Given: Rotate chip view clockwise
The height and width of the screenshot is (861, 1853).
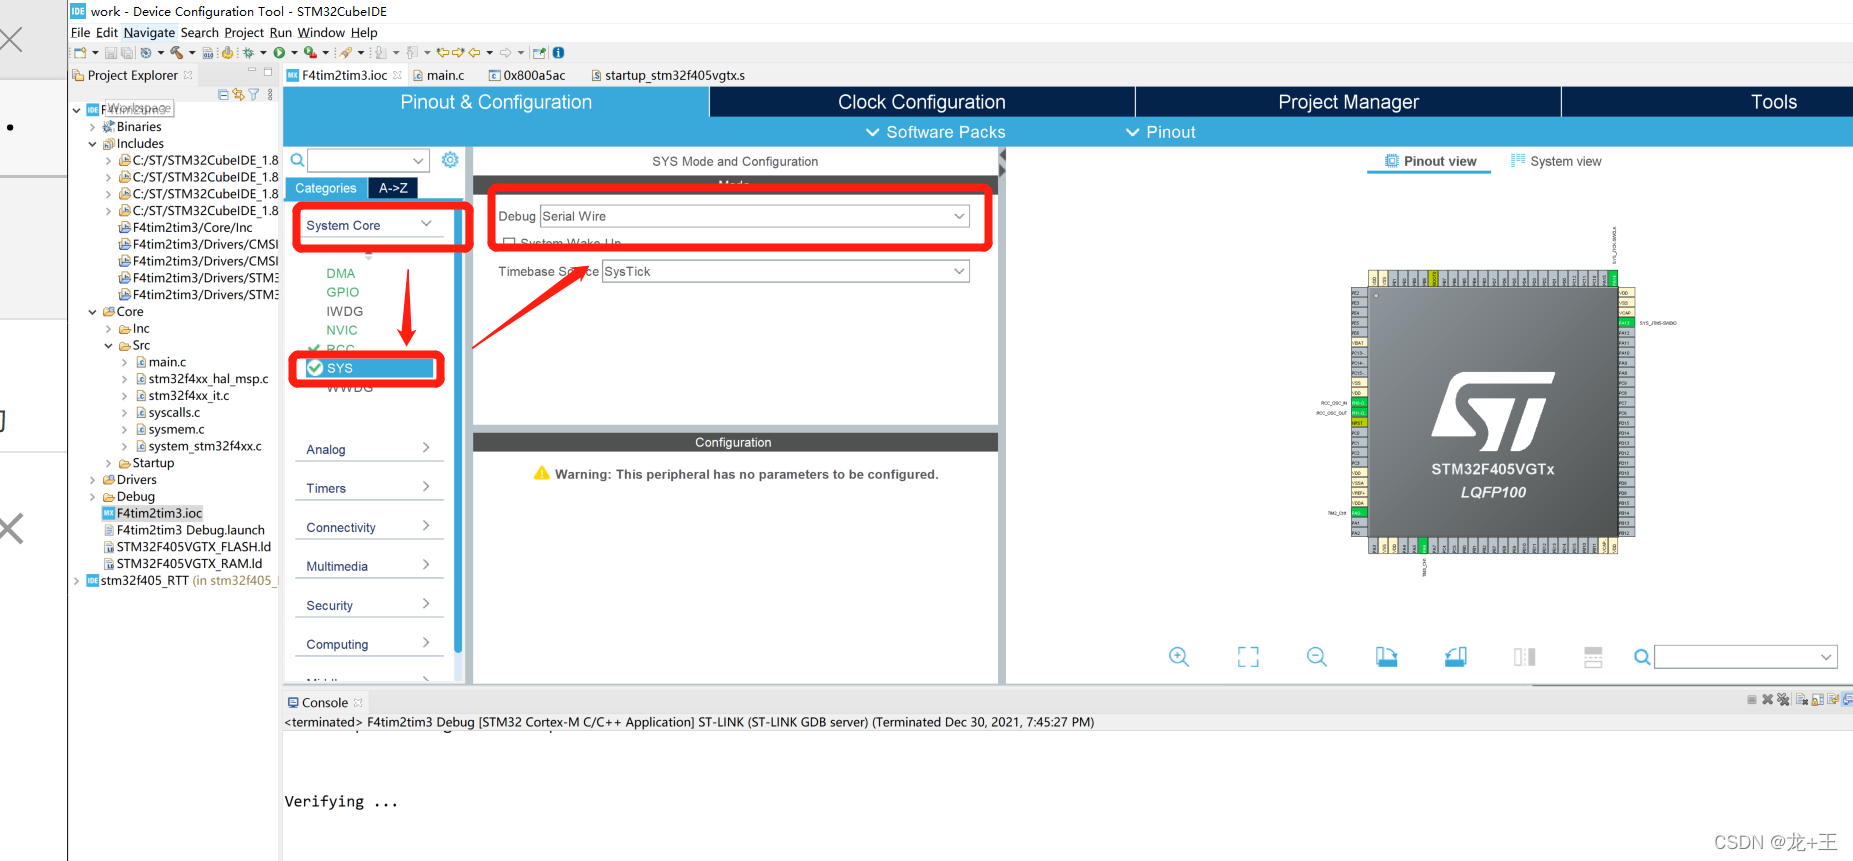Looking at the screenshot, I should pyautogui.click(x=1386, y=657).
